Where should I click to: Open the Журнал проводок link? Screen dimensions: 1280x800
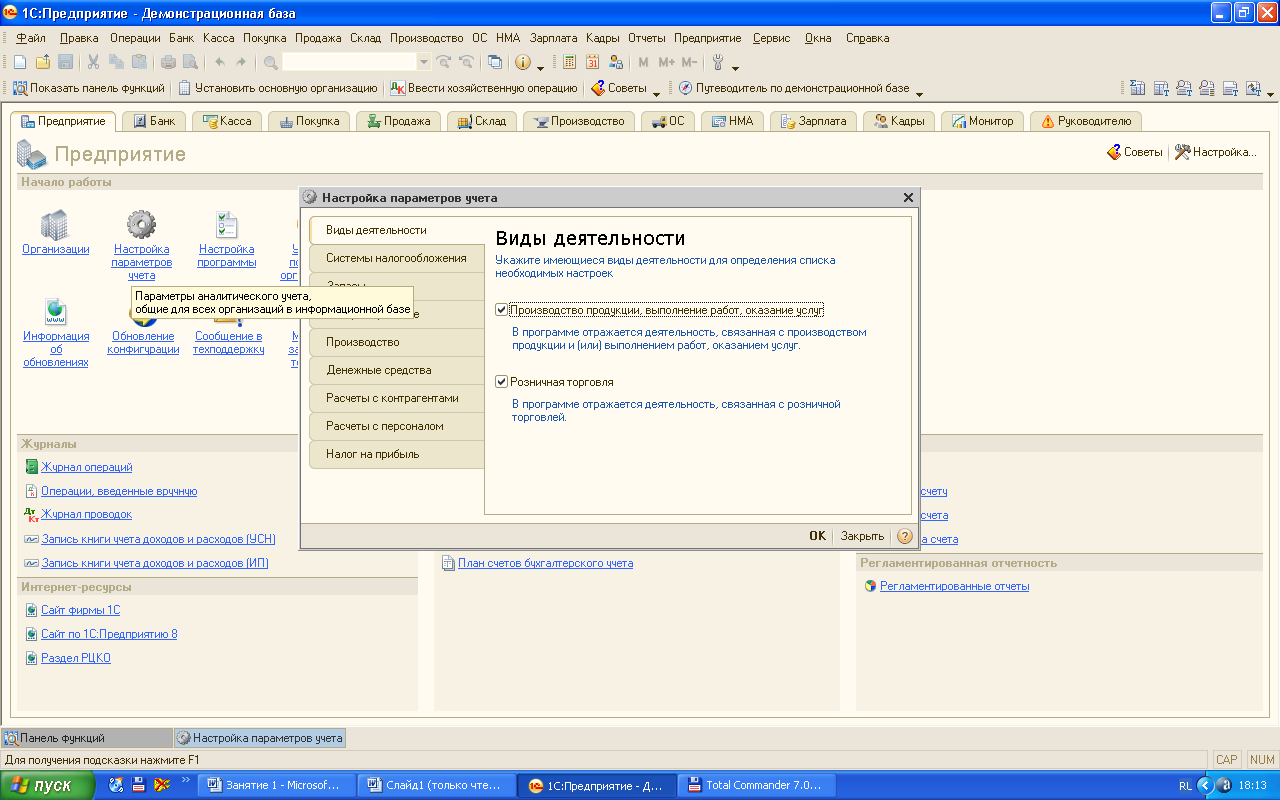87,514
